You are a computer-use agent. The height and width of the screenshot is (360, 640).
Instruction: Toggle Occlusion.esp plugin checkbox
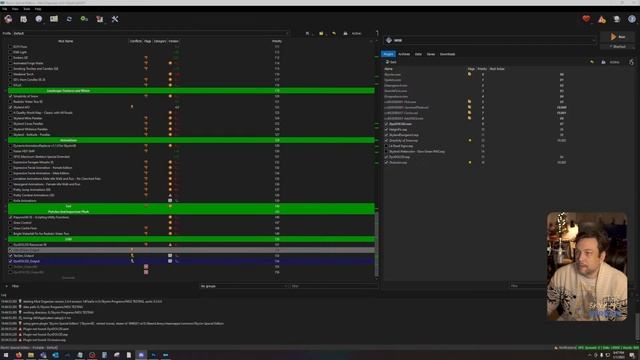(386, 162)
